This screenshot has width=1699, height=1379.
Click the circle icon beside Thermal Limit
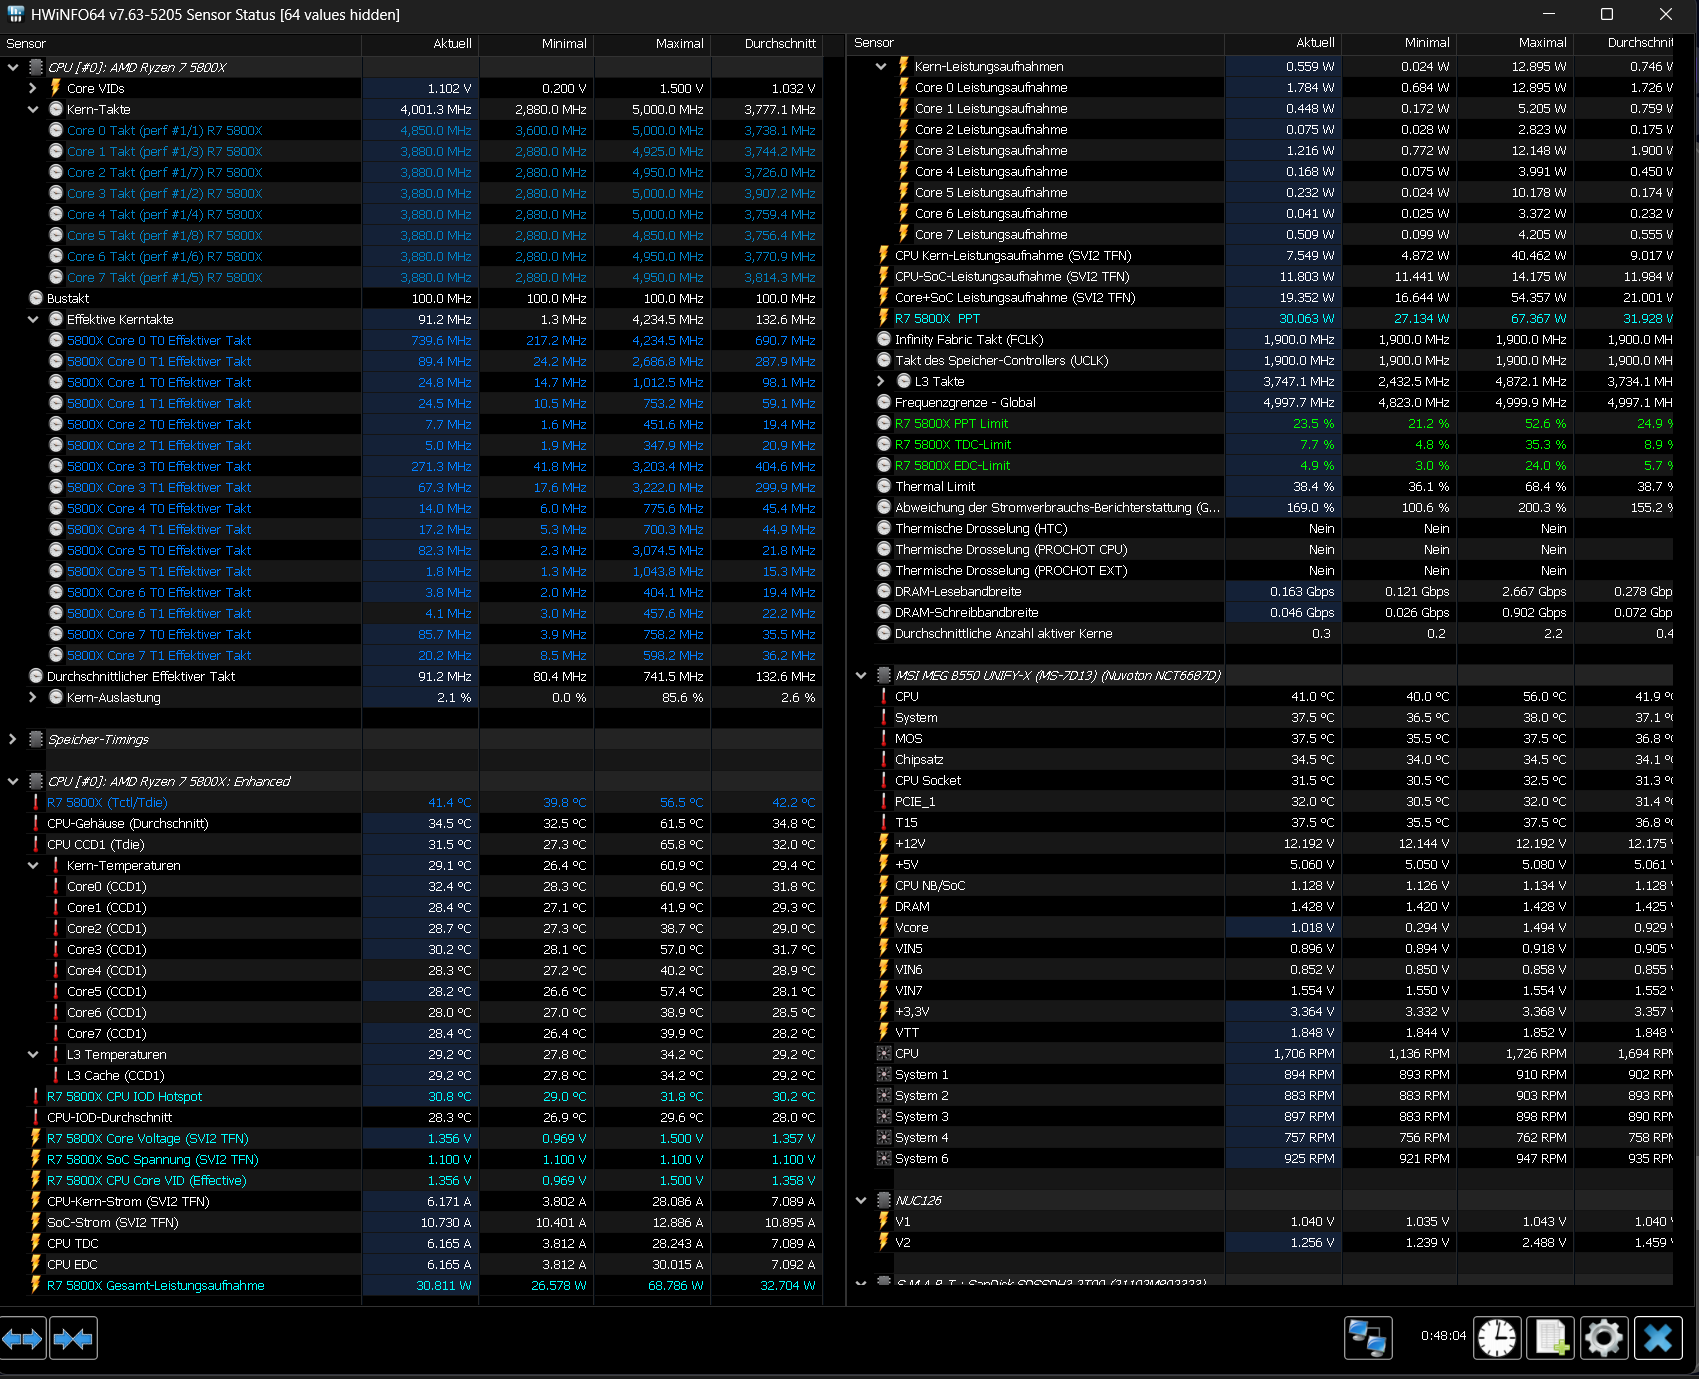click(884, 486)
